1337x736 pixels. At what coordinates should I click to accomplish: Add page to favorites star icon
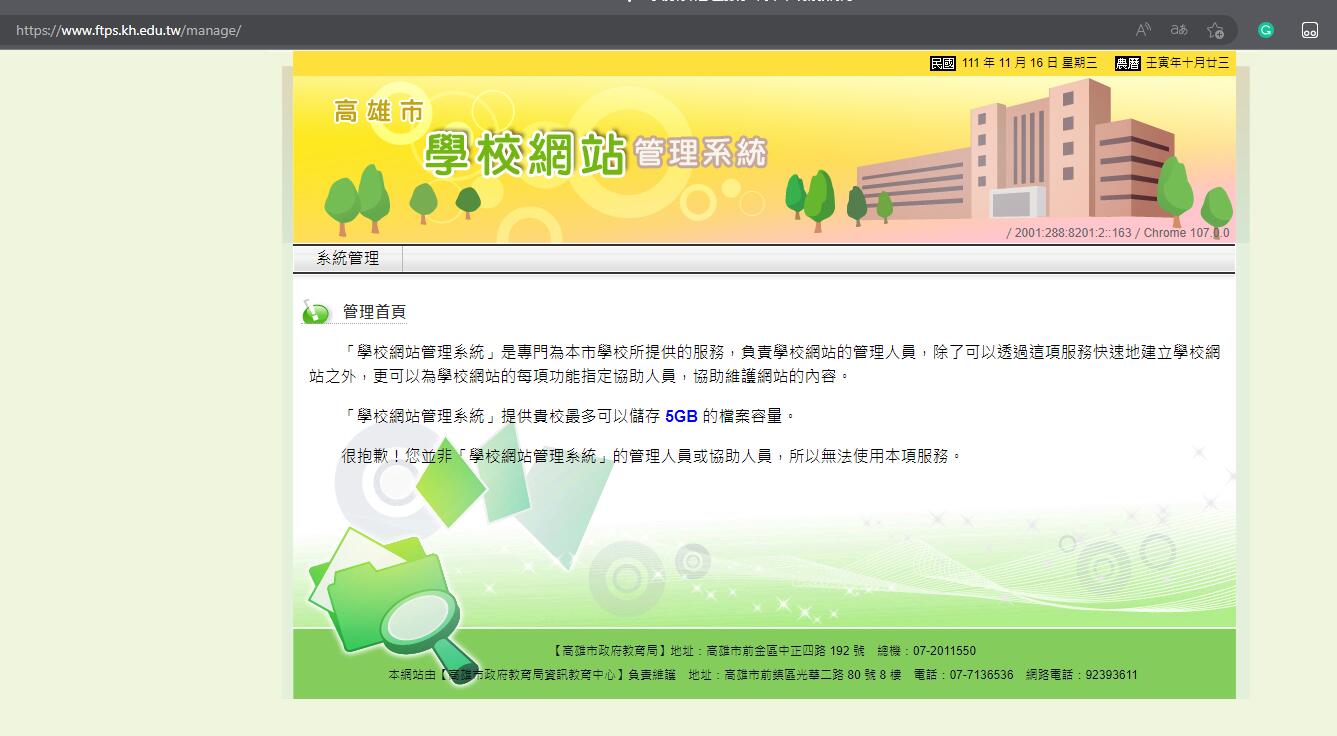pos(1215,30)
